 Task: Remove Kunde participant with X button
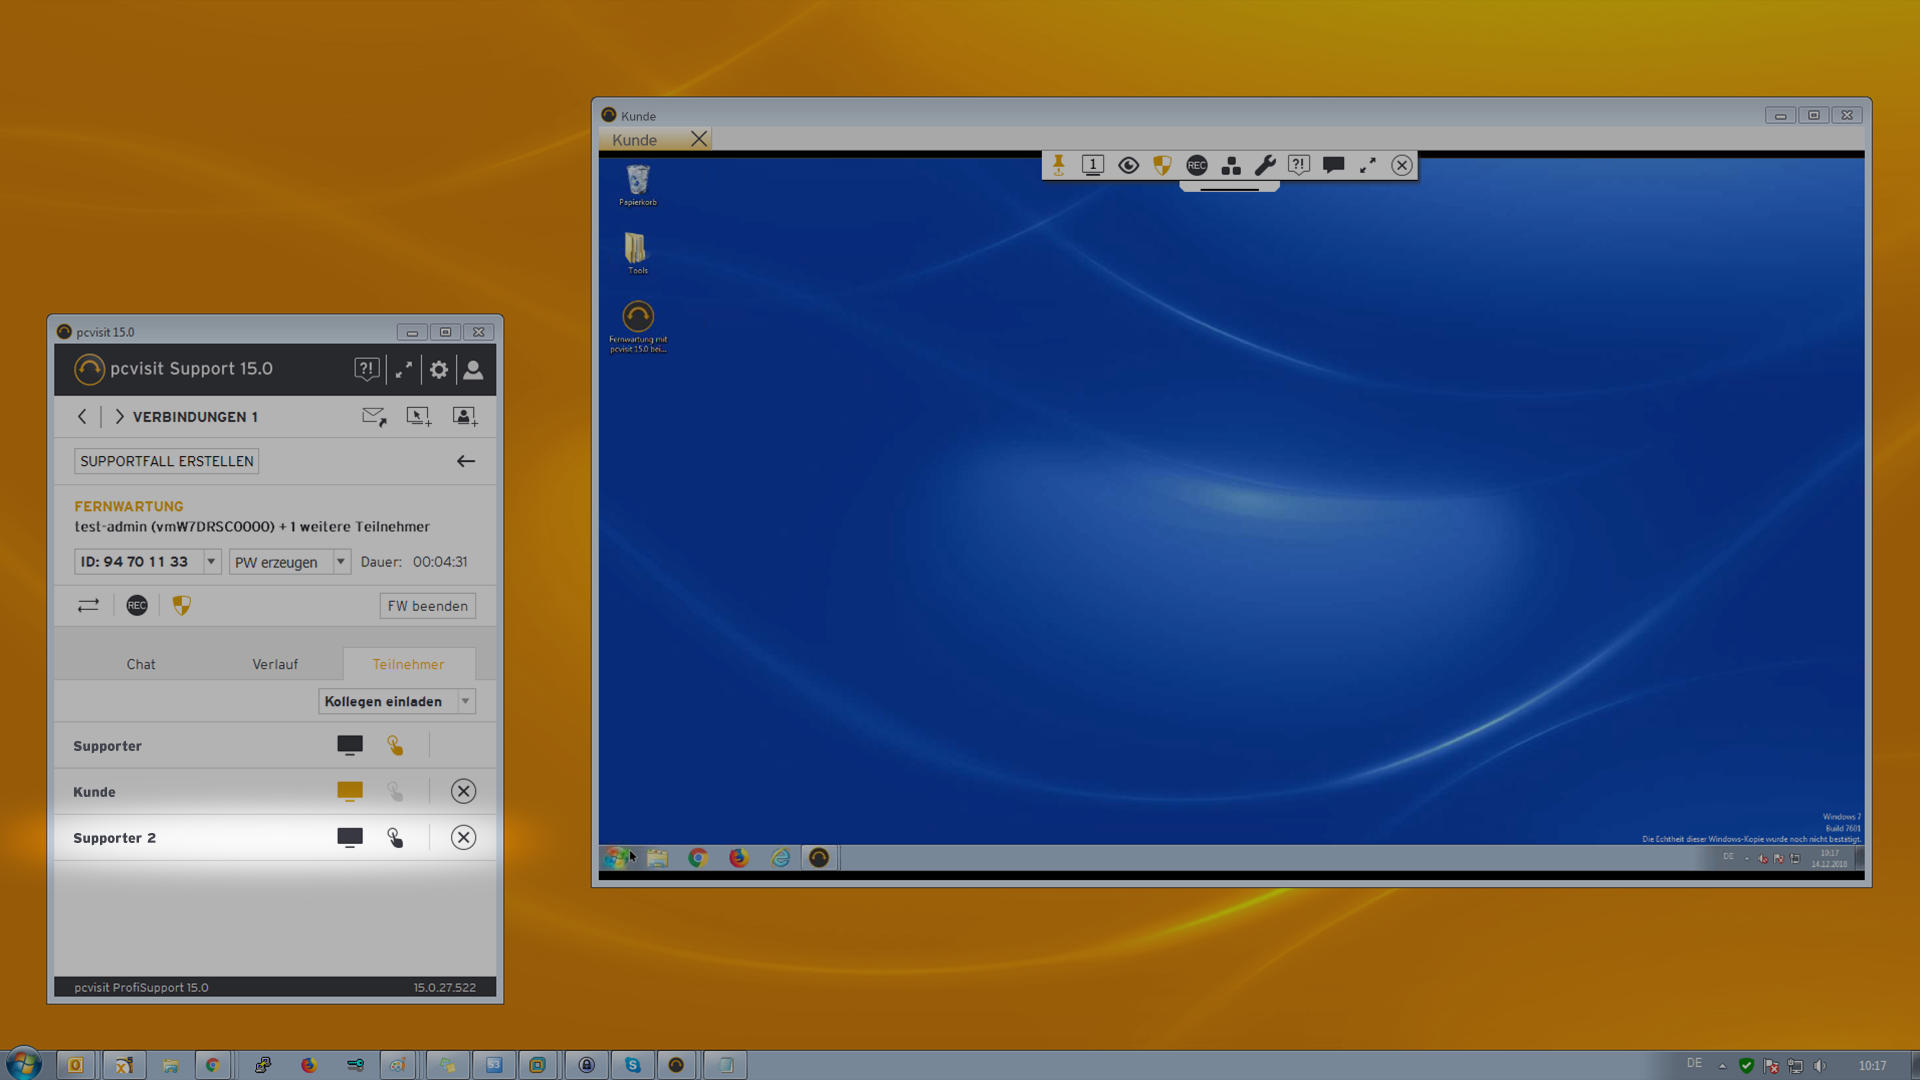(x=463, y=791)
